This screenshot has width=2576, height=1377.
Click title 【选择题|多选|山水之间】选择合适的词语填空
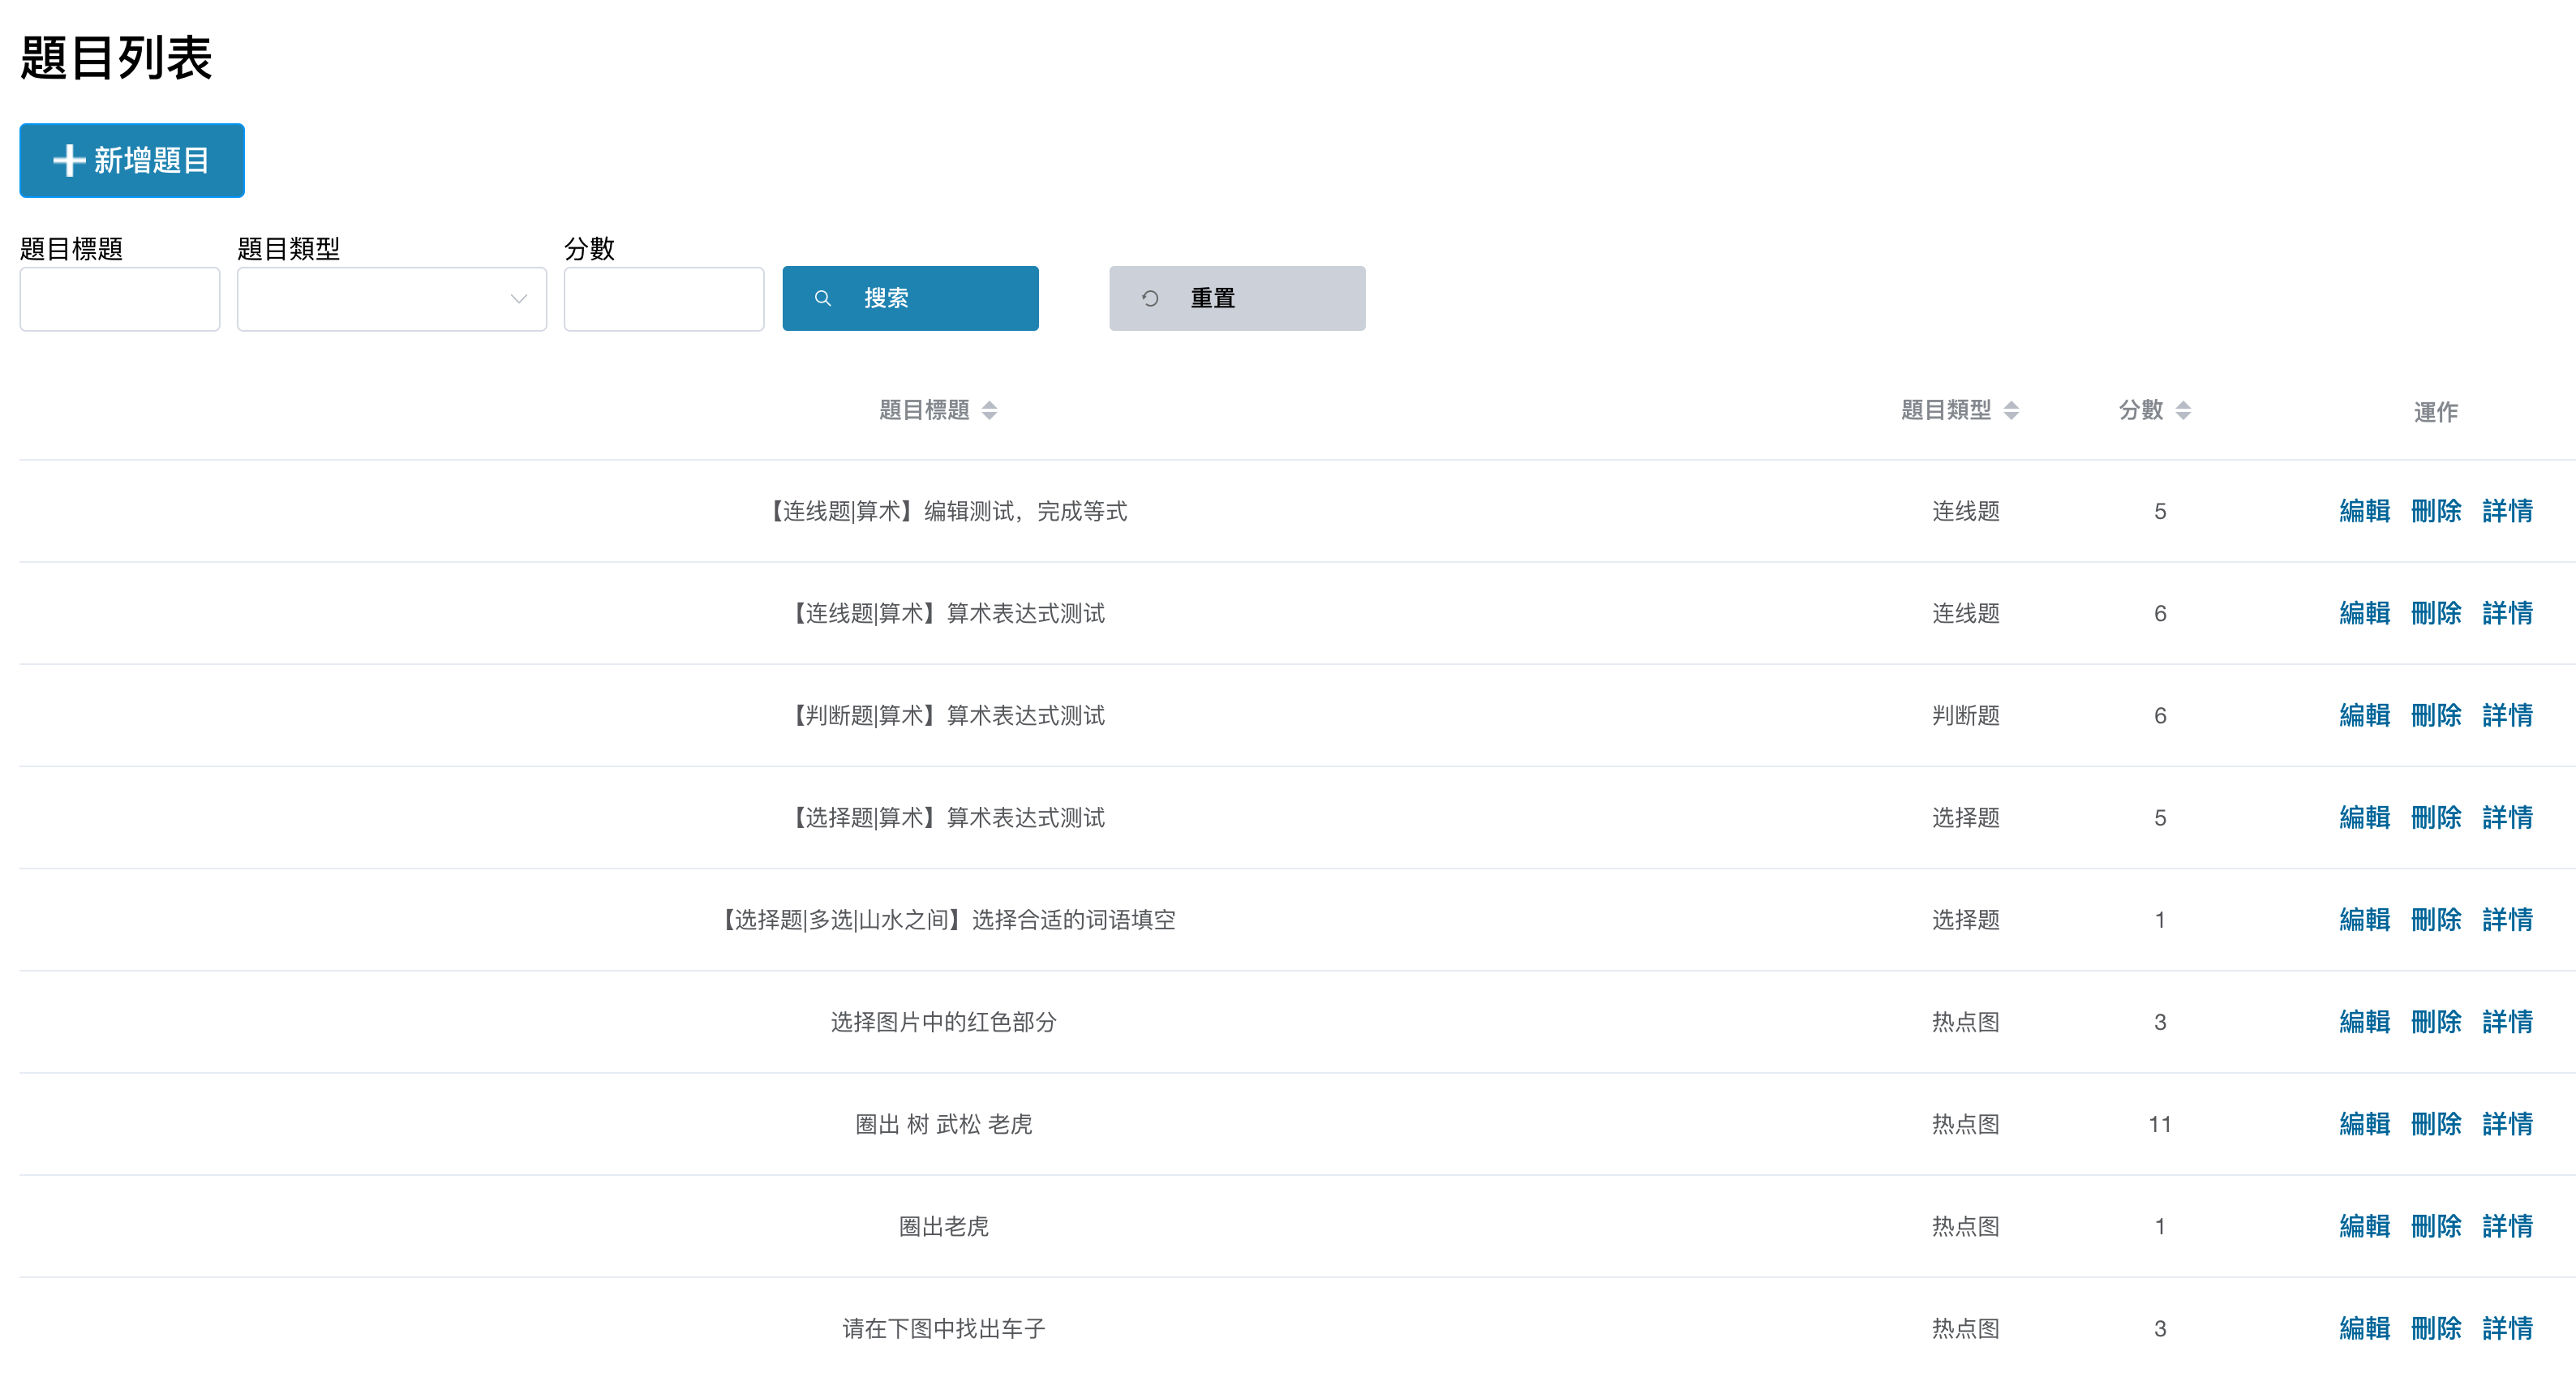(944, 919)
